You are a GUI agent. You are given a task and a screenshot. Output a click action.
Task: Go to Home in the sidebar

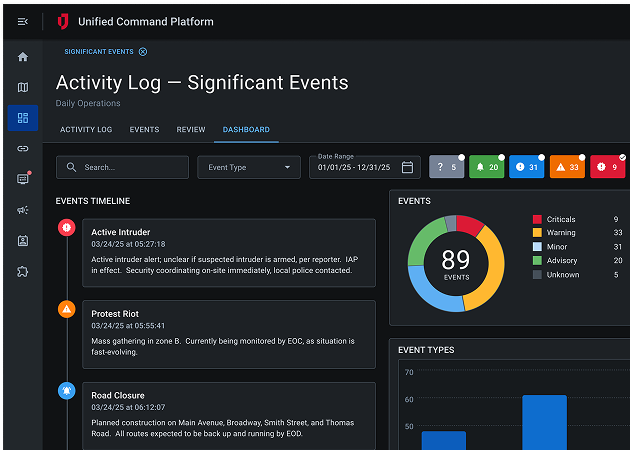[x=23, y=57]
